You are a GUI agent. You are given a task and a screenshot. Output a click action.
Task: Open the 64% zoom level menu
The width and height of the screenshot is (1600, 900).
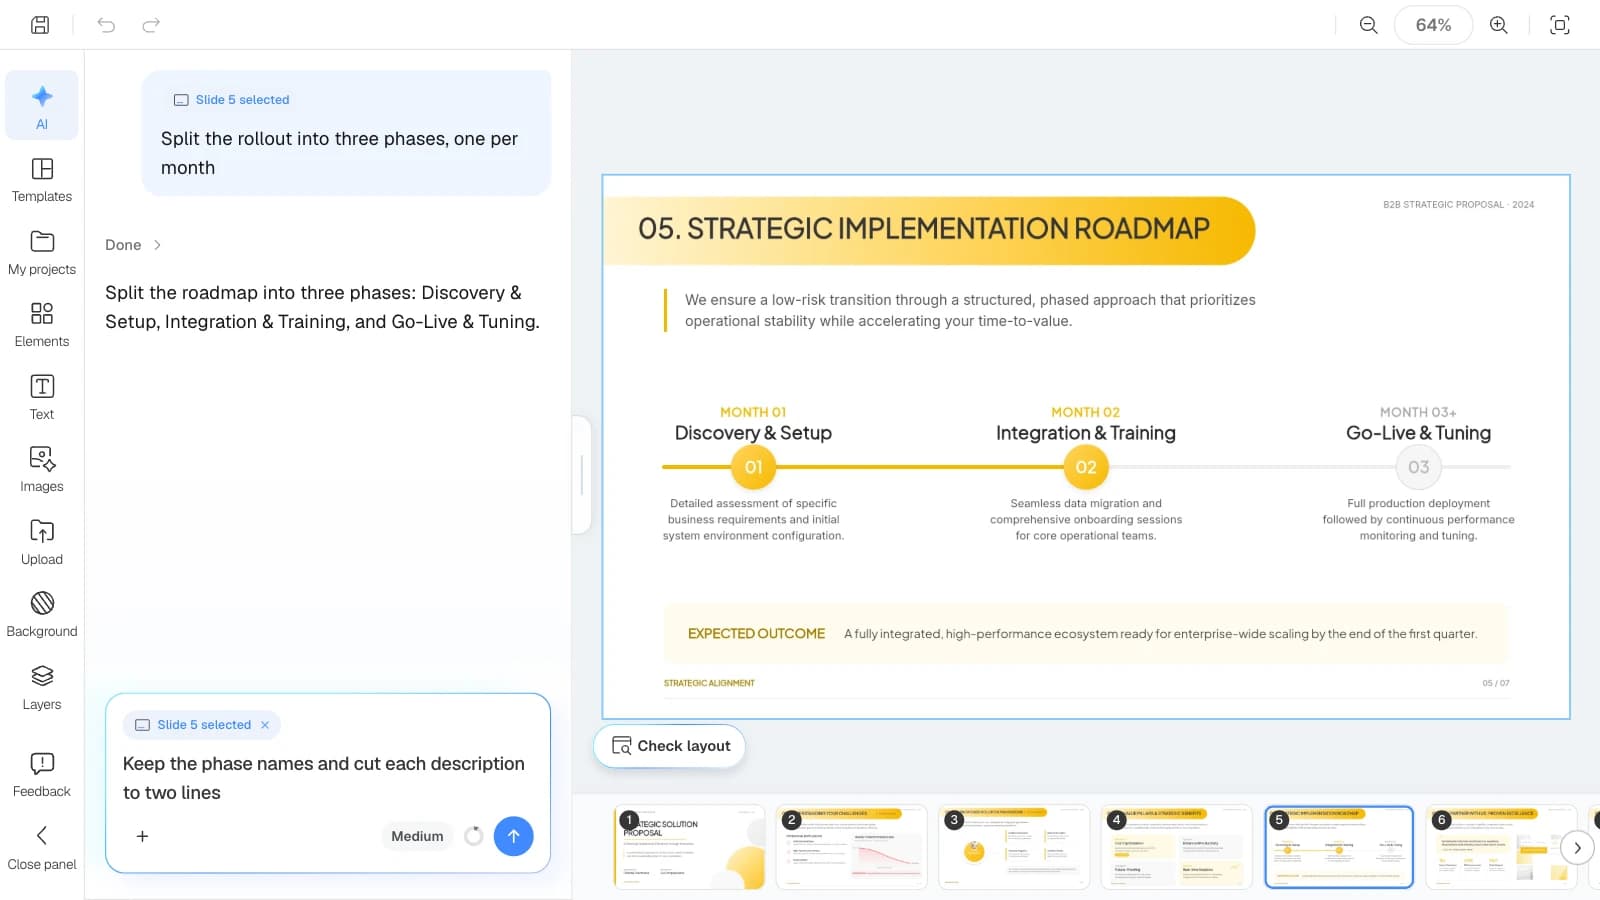[1433, 25]
